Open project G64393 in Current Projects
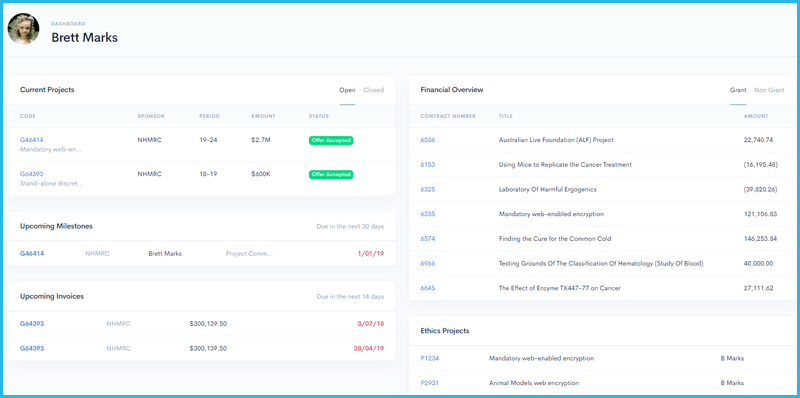Viewport: 800px width, 398px height. [32, 174]
